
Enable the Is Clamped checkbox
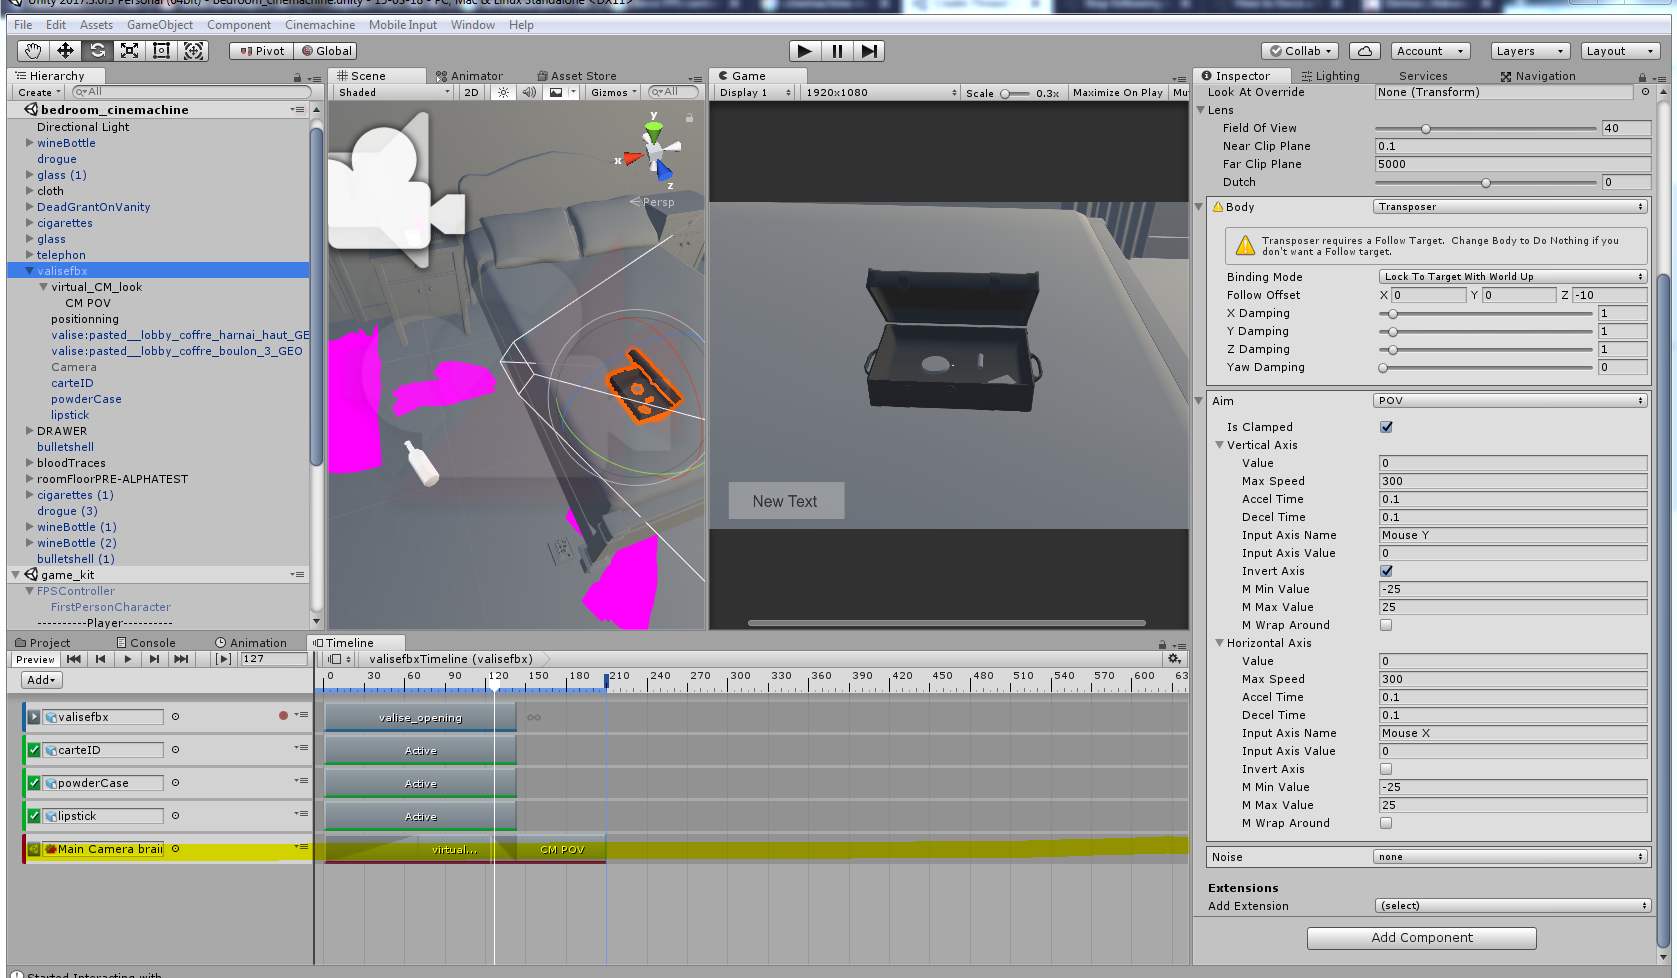point(1386,427)
